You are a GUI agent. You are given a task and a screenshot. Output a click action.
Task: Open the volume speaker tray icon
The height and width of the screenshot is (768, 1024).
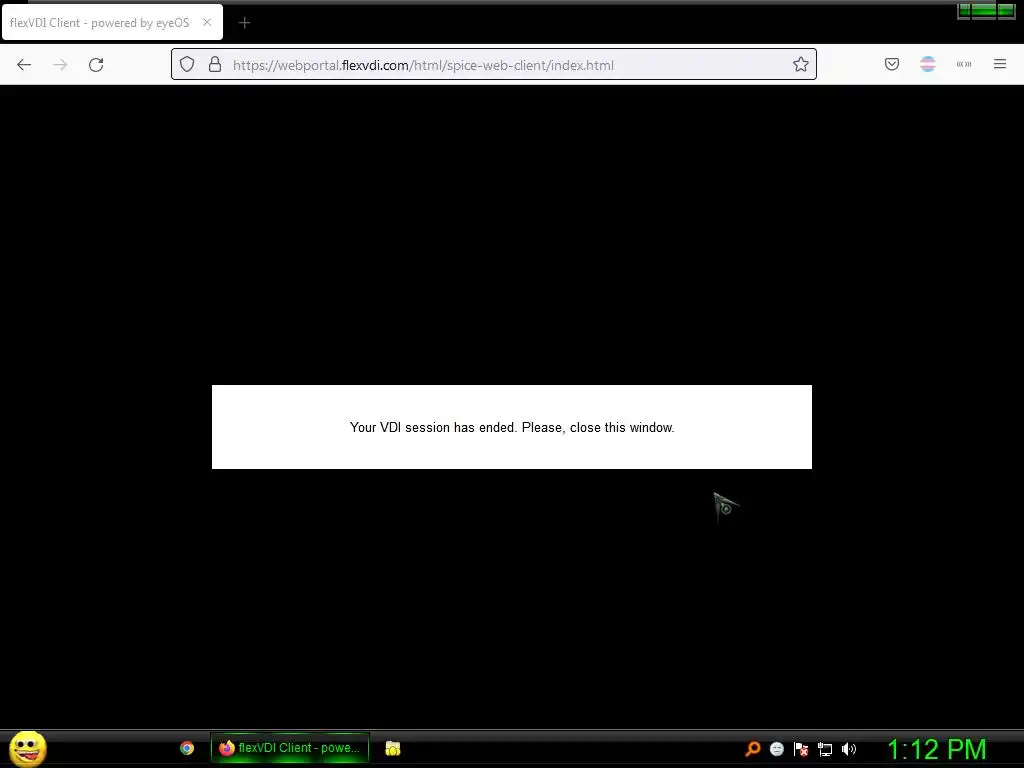(x=848, y=749)
